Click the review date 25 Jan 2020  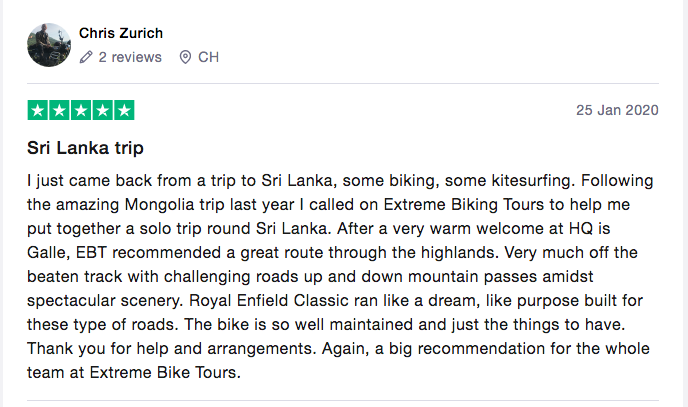pos(617,110)
